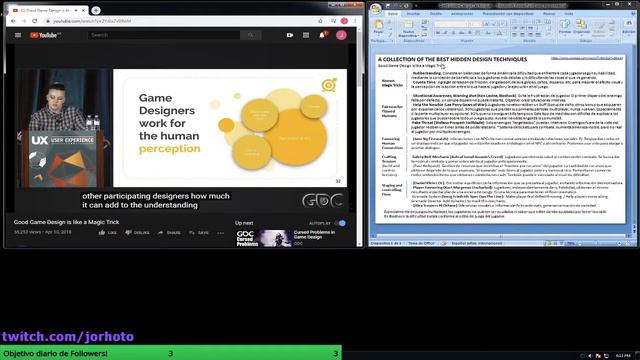
Task: Go back using Chrome's back arrow
Action: click(x=13, y=21)
